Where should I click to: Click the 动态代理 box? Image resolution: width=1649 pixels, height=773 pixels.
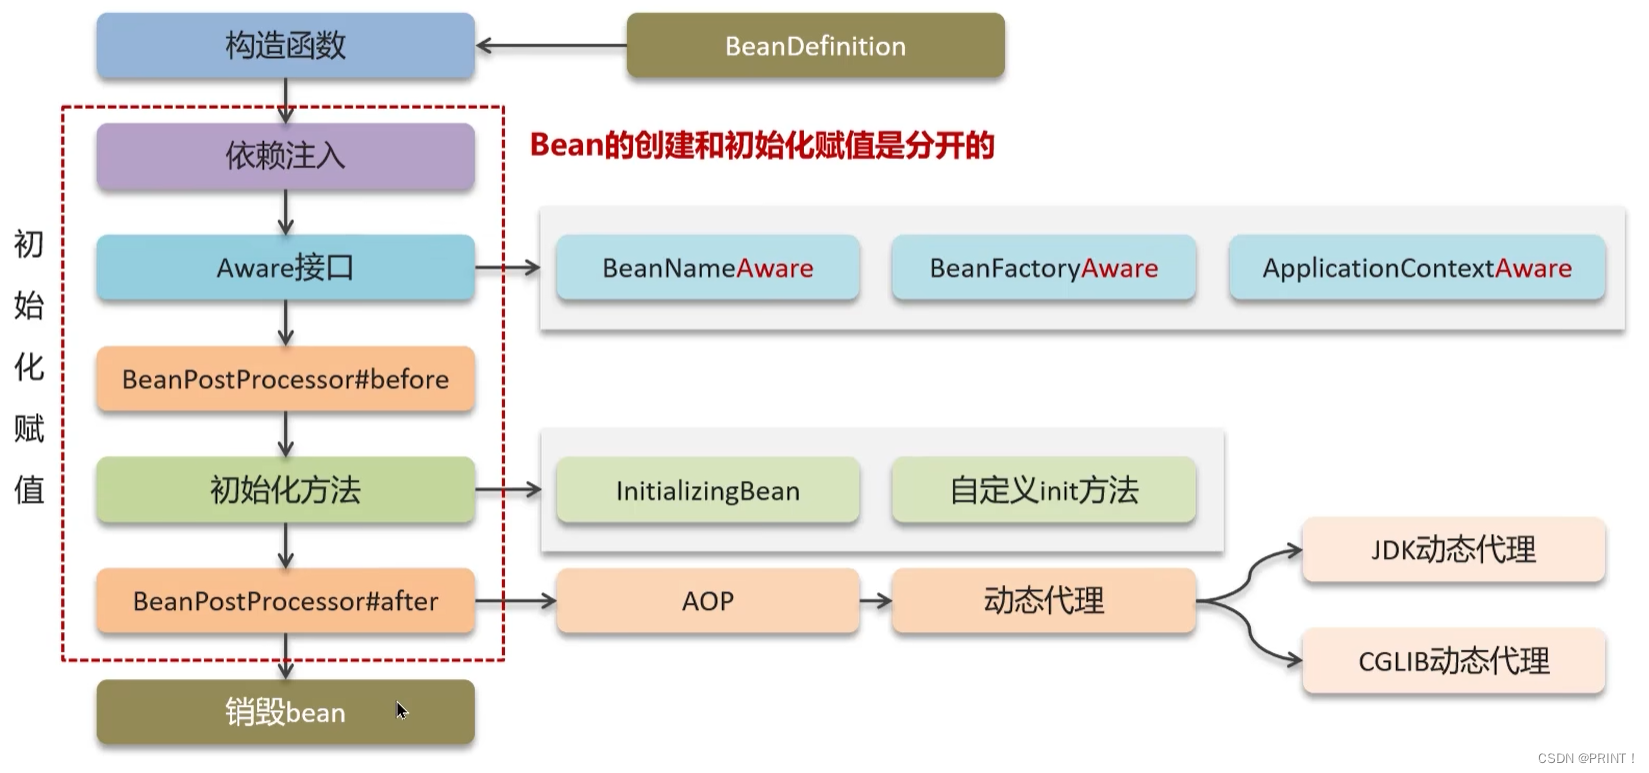tap(1044, 601)
